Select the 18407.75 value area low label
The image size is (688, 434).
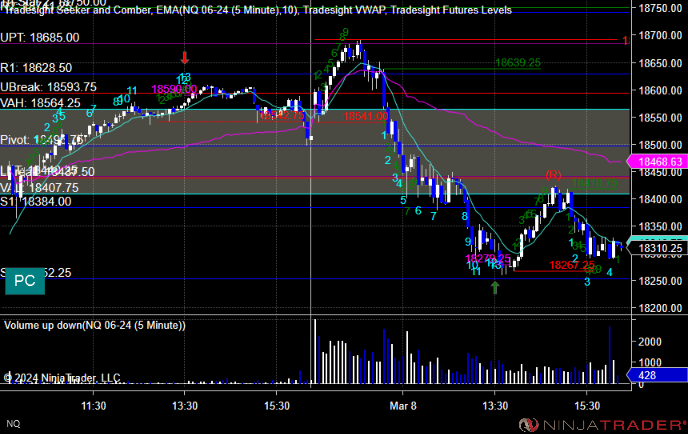coord(39,188)
